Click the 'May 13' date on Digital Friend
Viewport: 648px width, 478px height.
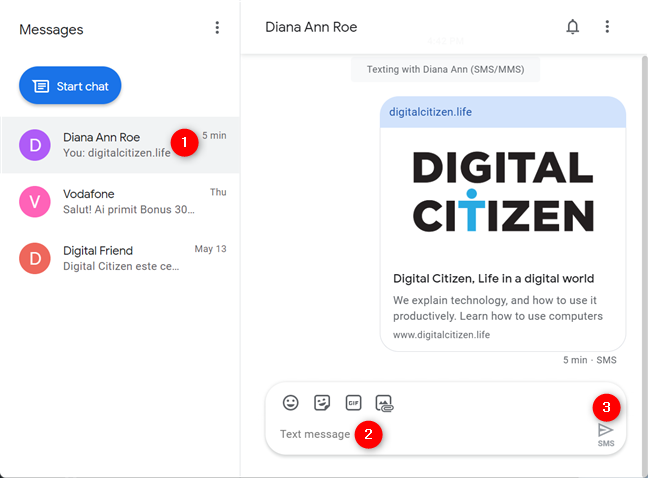coord(210,249)
